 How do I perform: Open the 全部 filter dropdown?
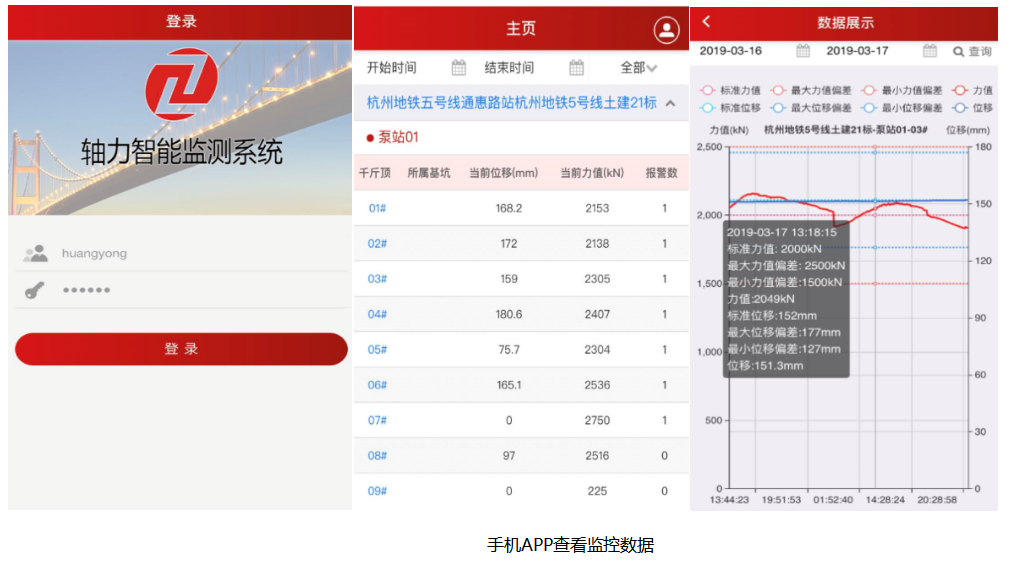(638, 68)
